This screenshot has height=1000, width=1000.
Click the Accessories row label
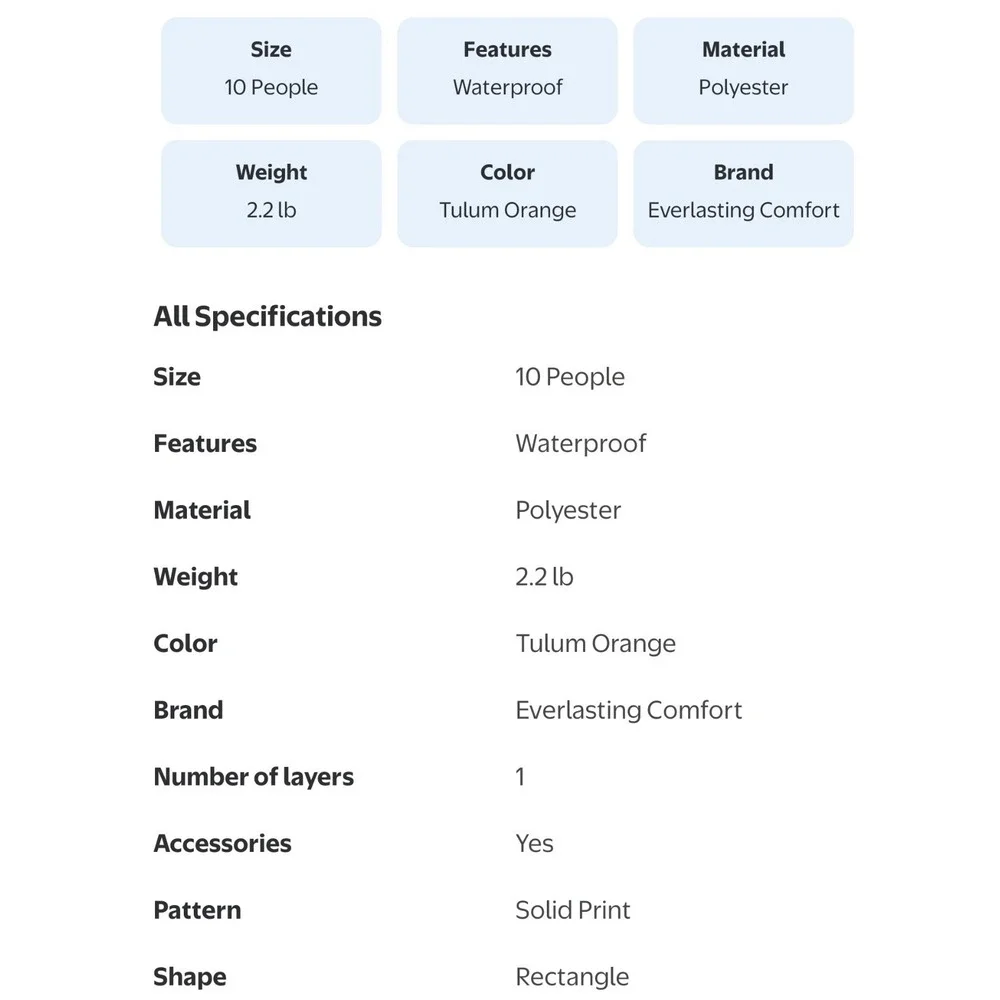tap(222, 843)
